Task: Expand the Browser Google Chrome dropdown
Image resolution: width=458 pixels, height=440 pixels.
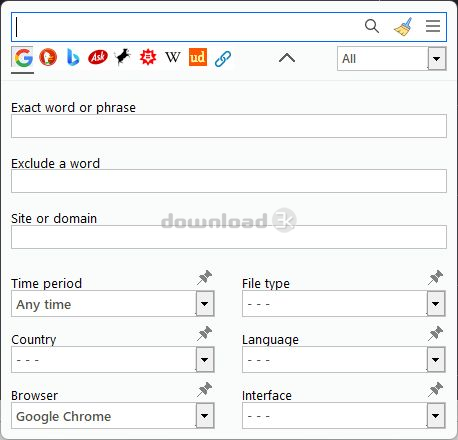Action: tap(113, 416)
